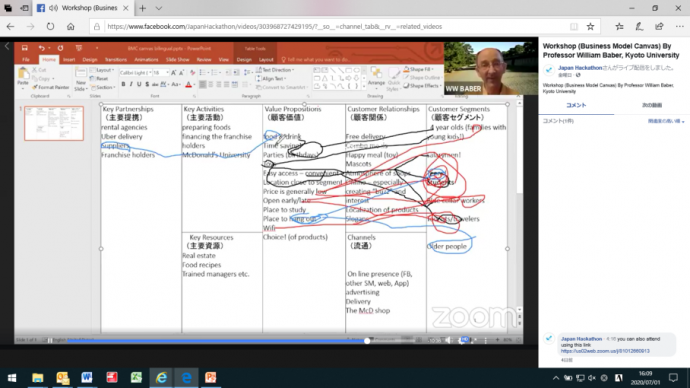Go back to the previous page
This screenshot has height=388, width=690.
click(x=10, y=27)
